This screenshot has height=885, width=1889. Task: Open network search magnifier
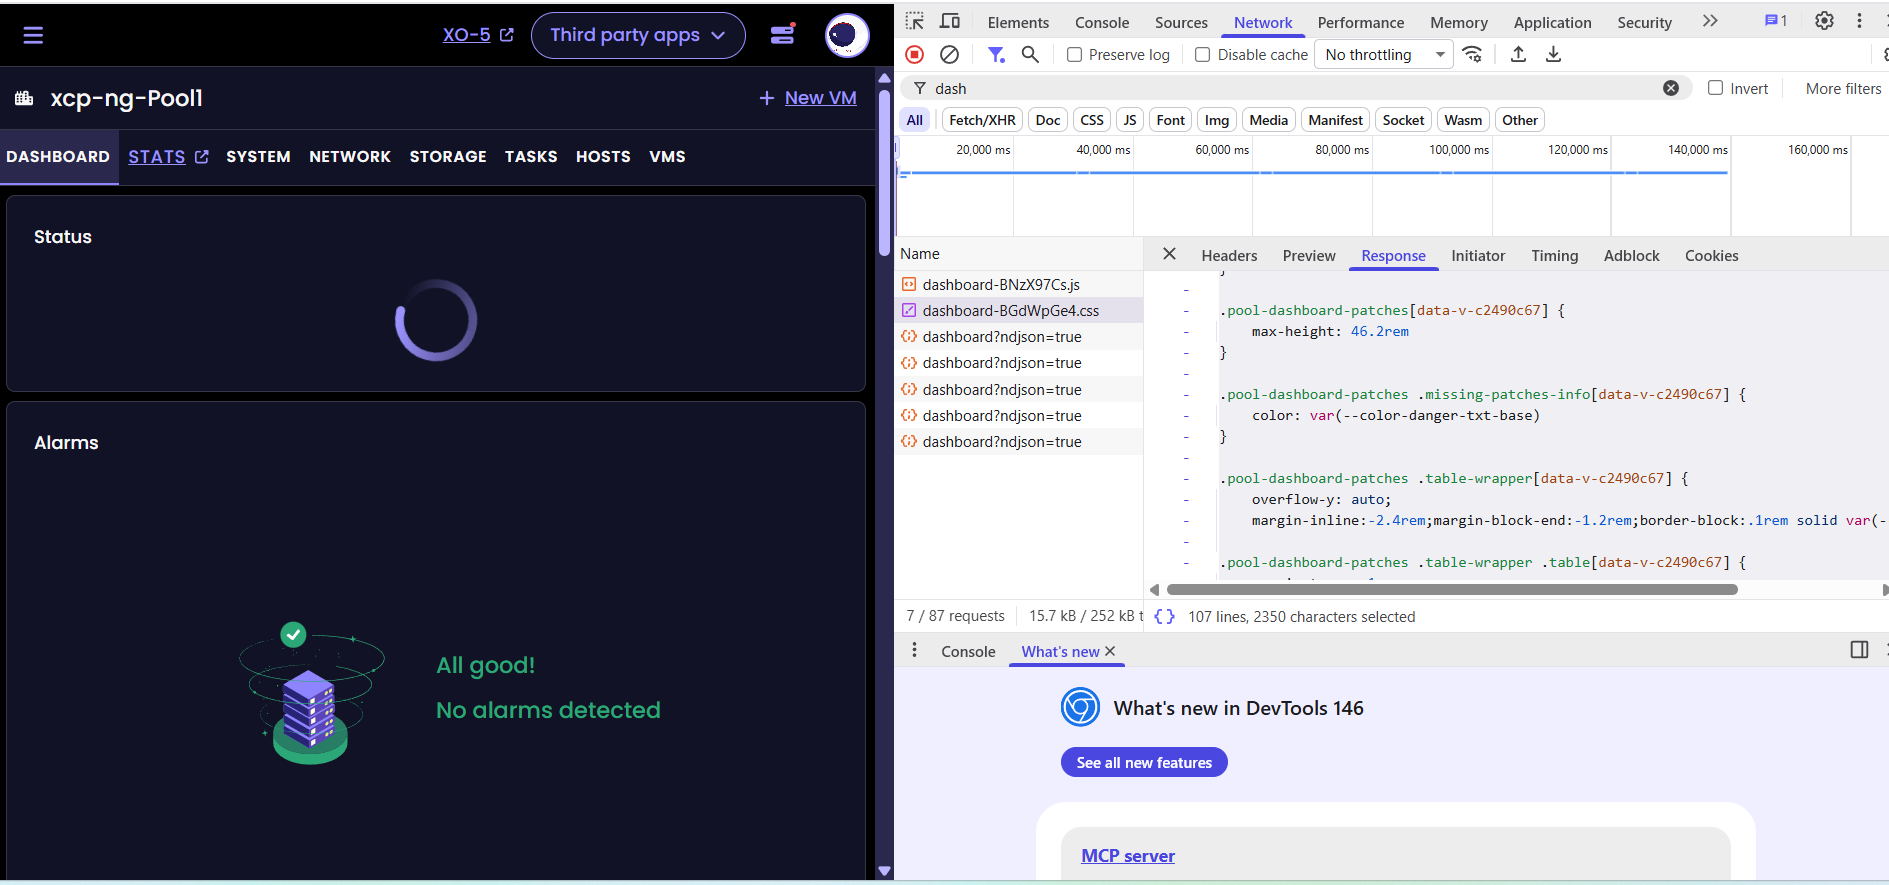click(x=1030, y=54)
